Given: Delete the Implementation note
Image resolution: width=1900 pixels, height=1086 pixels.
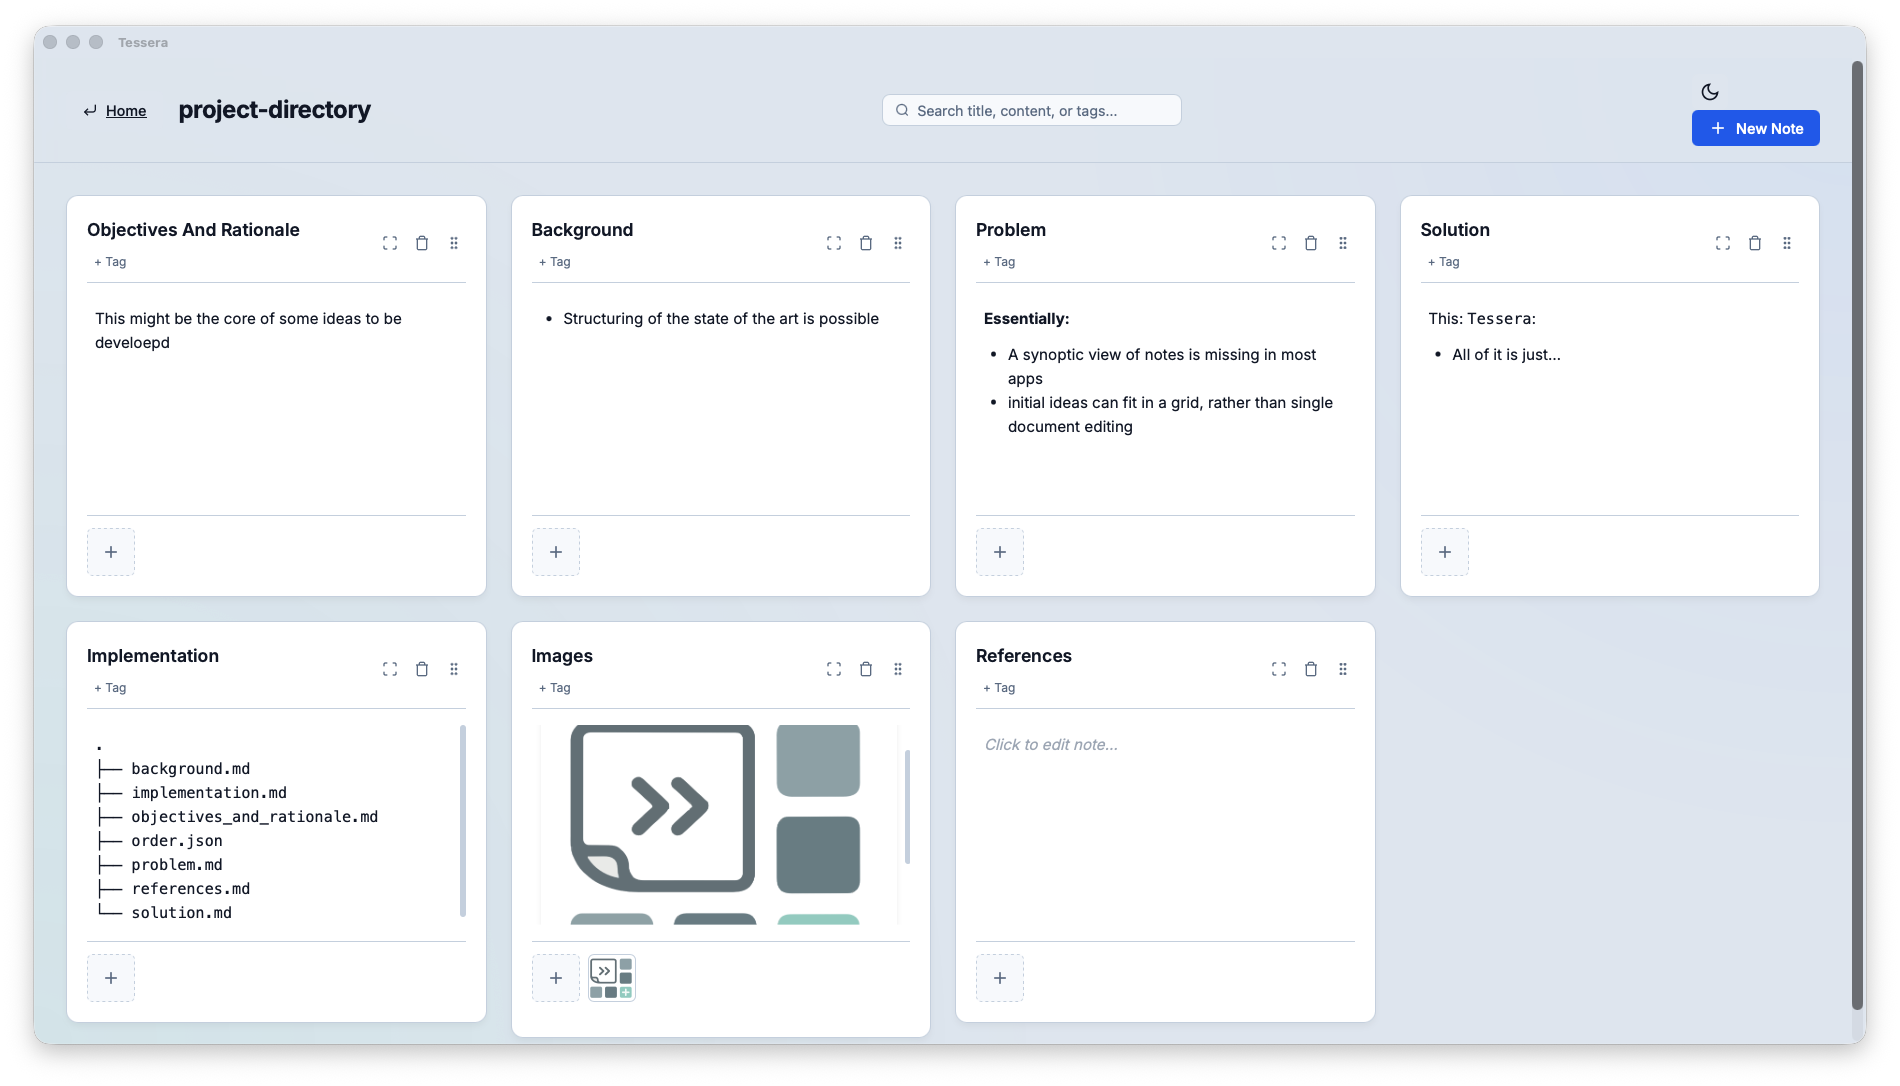Looking at the screenshot, I should (x=422, y=669).
